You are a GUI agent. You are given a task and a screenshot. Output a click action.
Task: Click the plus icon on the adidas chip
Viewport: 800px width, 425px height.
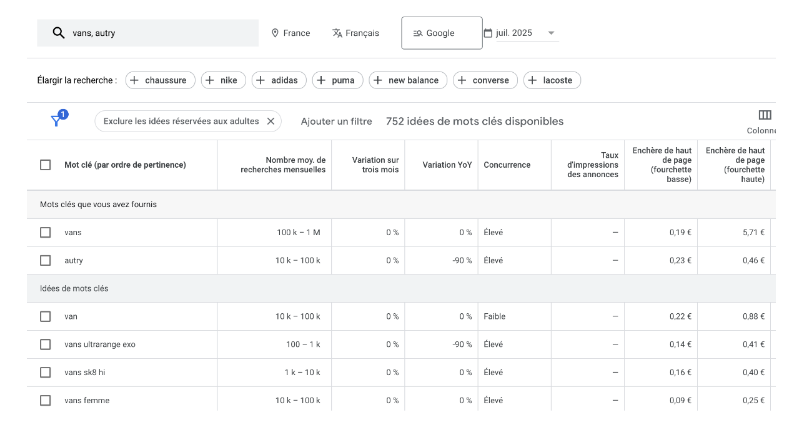pyautogui.click(x=260, y=80)
